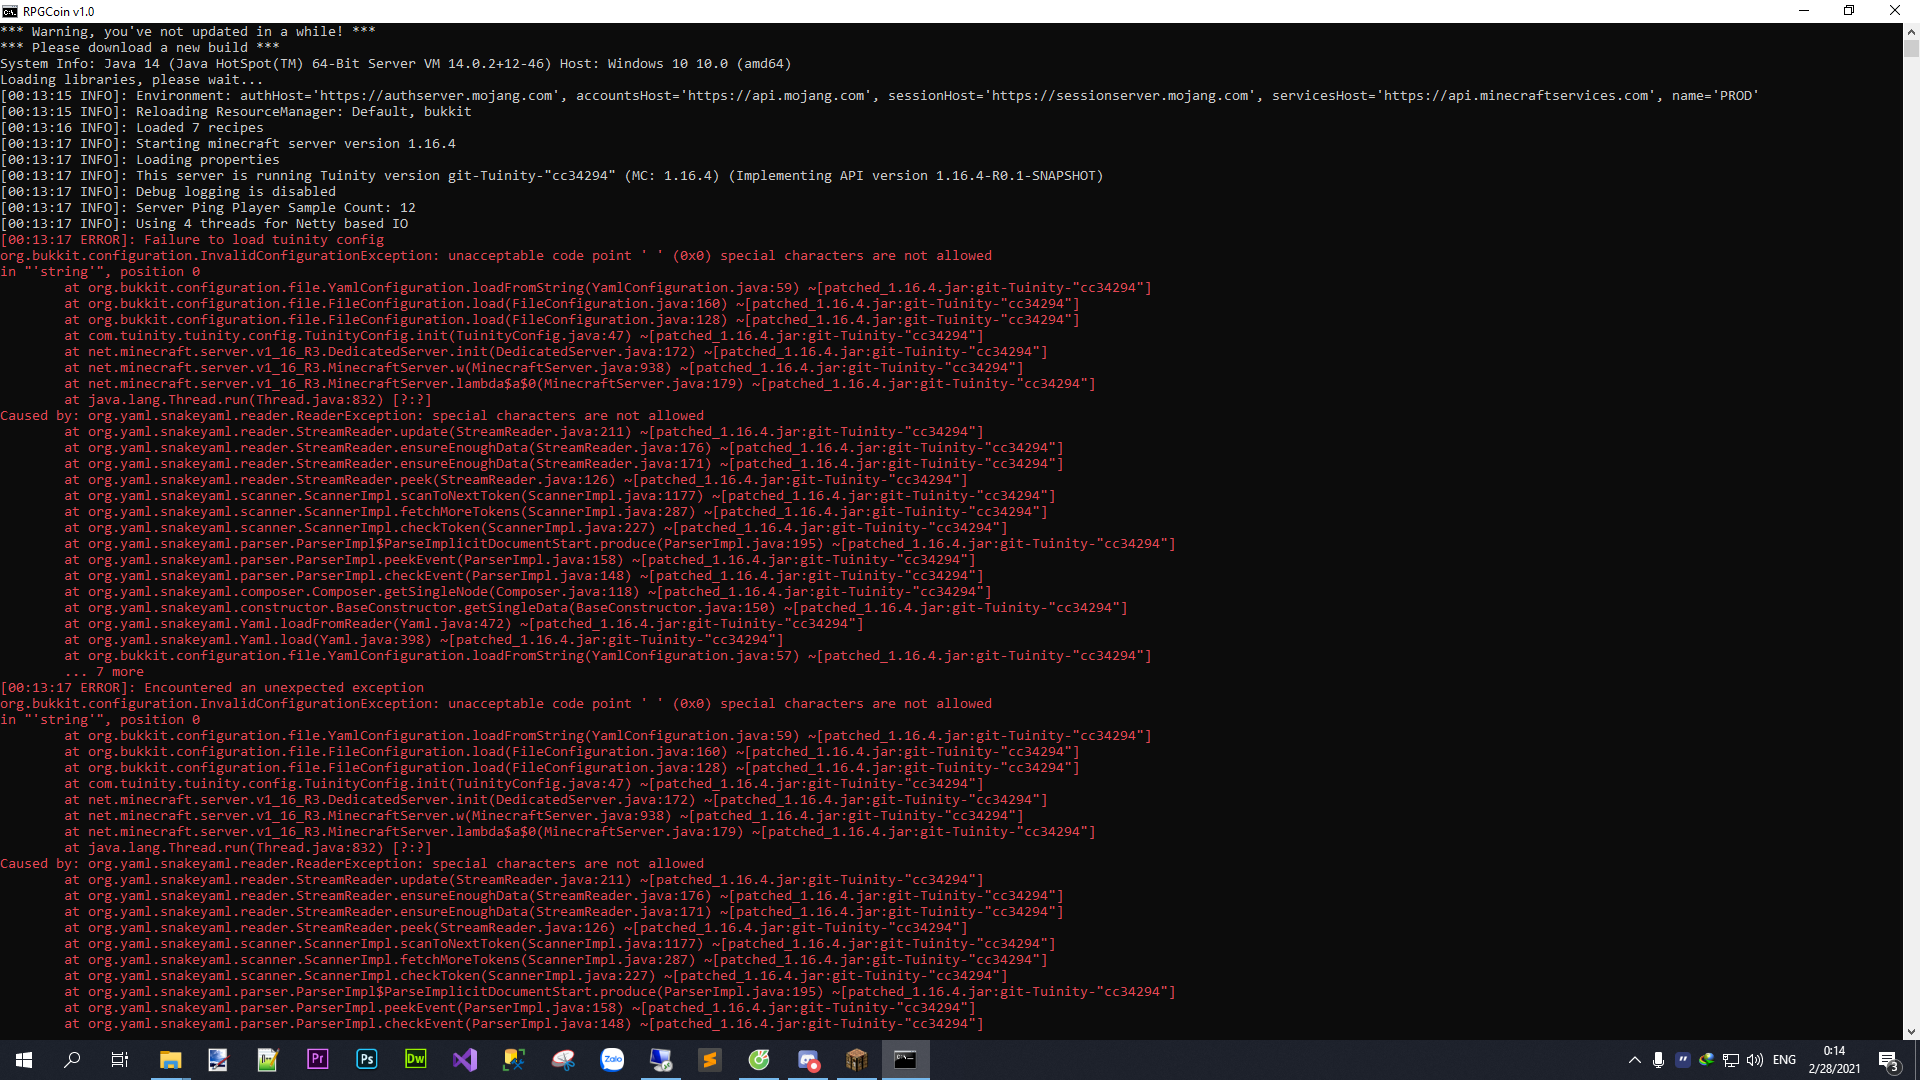Open Visual Studio from taskbar
Image resolution: width=1920 pixels, height=1080 pixels.
[464, 1060]
